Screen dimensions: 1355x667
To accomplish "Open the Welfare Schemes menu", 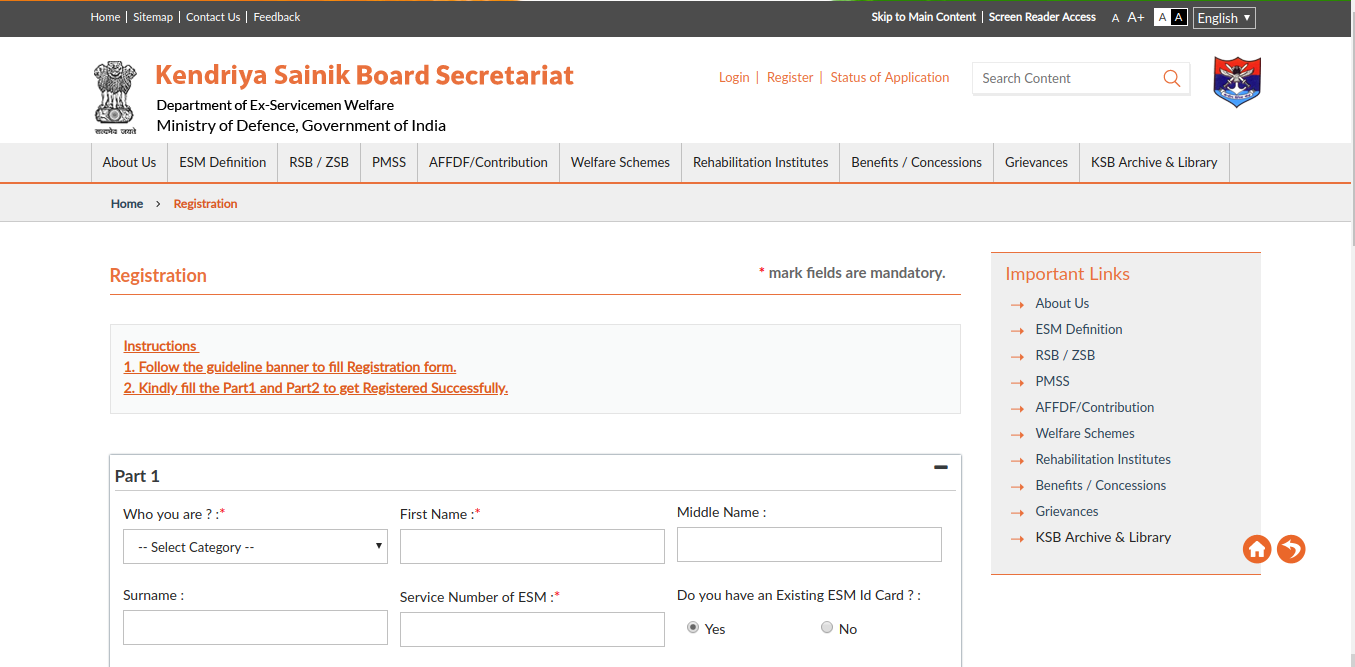I will [620, 162].
